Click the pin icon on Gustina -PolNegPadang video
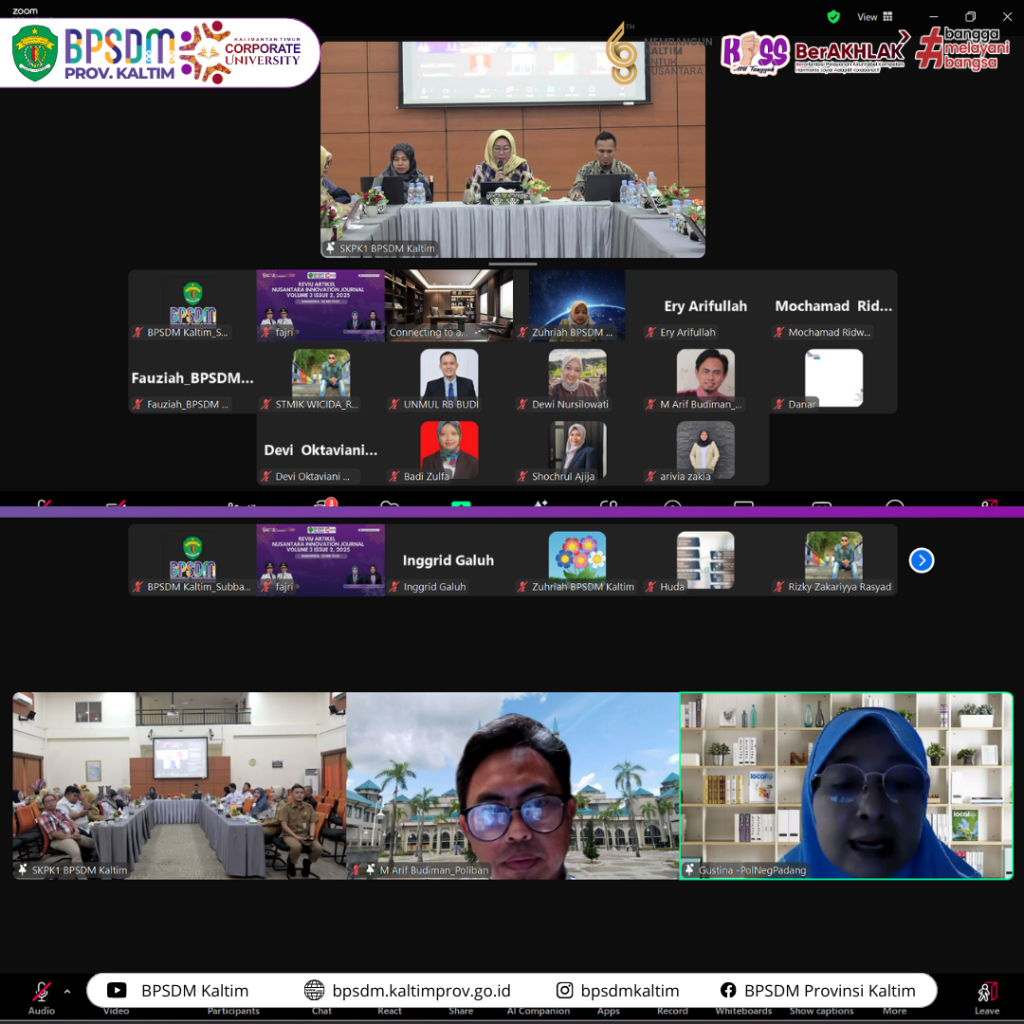 point(689,870)
